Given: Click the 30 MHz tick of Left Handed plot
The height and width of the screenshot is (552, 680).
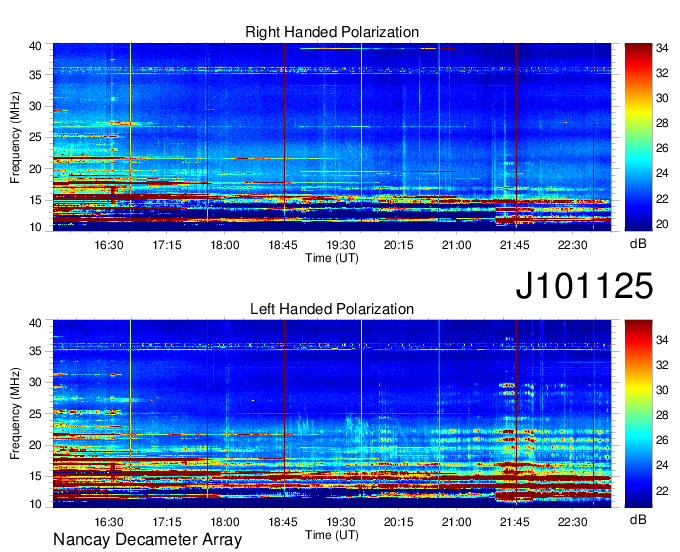Looking at the screenshot, I should point(36,382).
